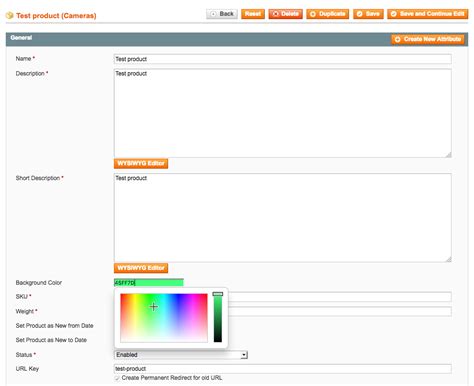Click the Background Color hex field
The image size is (474, 386).
[149, 283]
